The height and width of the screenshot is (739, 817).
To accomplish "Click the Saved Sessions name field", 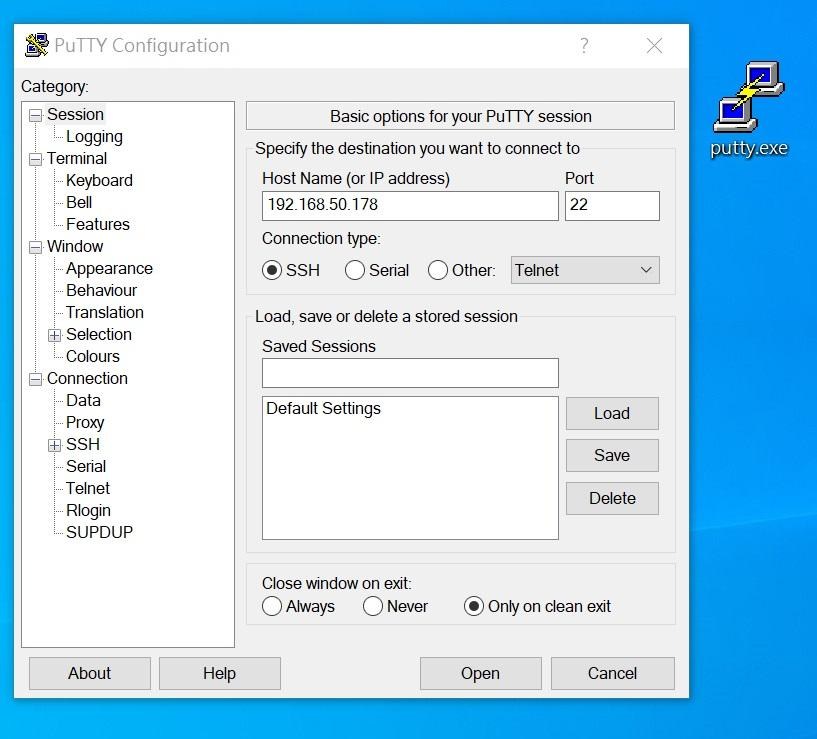I will coord(410,373).
